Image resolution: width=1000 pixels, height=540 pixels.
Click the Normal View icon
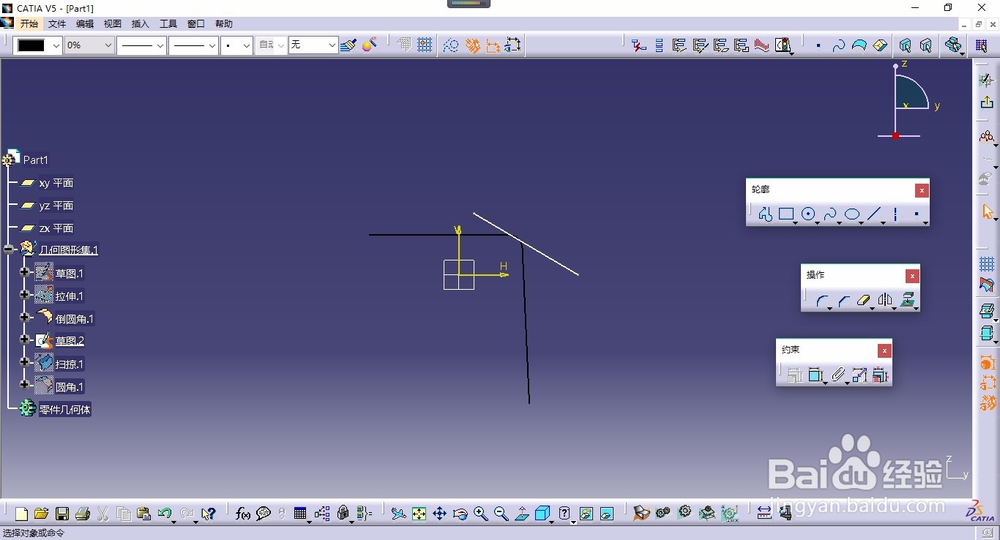(522, 514)
